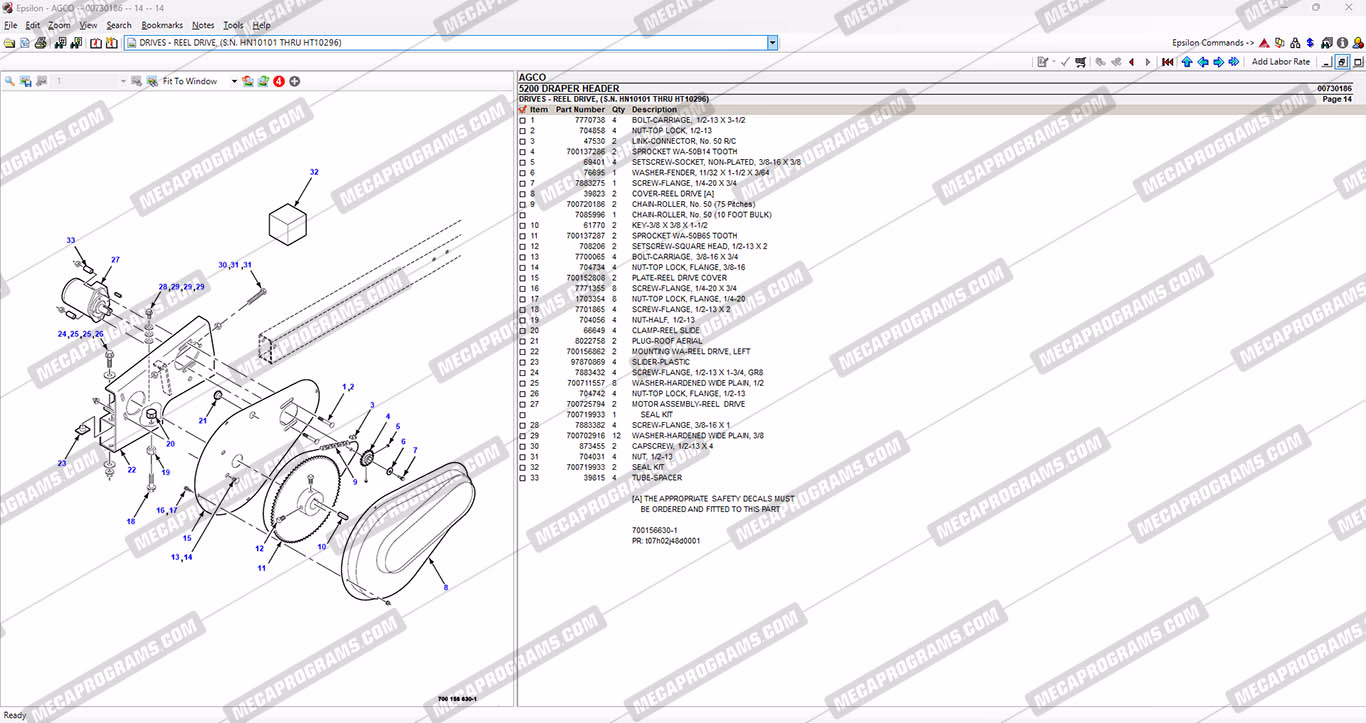Click the red circle number 4 icon
The width and height of the screenshot is (1366, 723).
(x=279, y=81)
